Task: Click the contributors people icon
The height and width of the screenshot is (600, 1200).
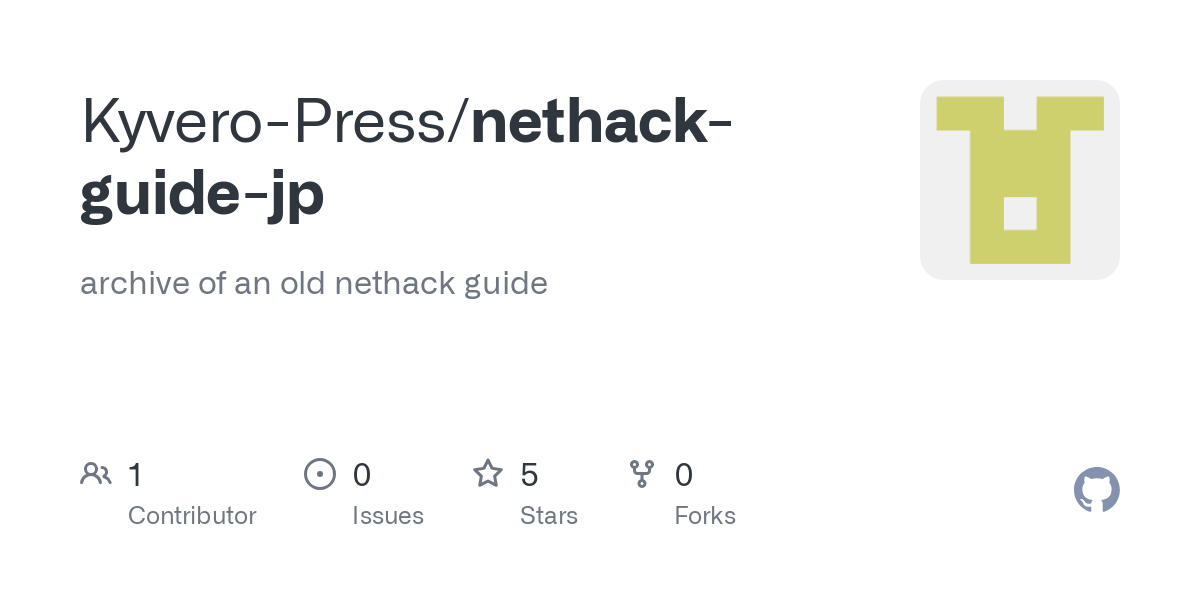Action: point(96,474)
